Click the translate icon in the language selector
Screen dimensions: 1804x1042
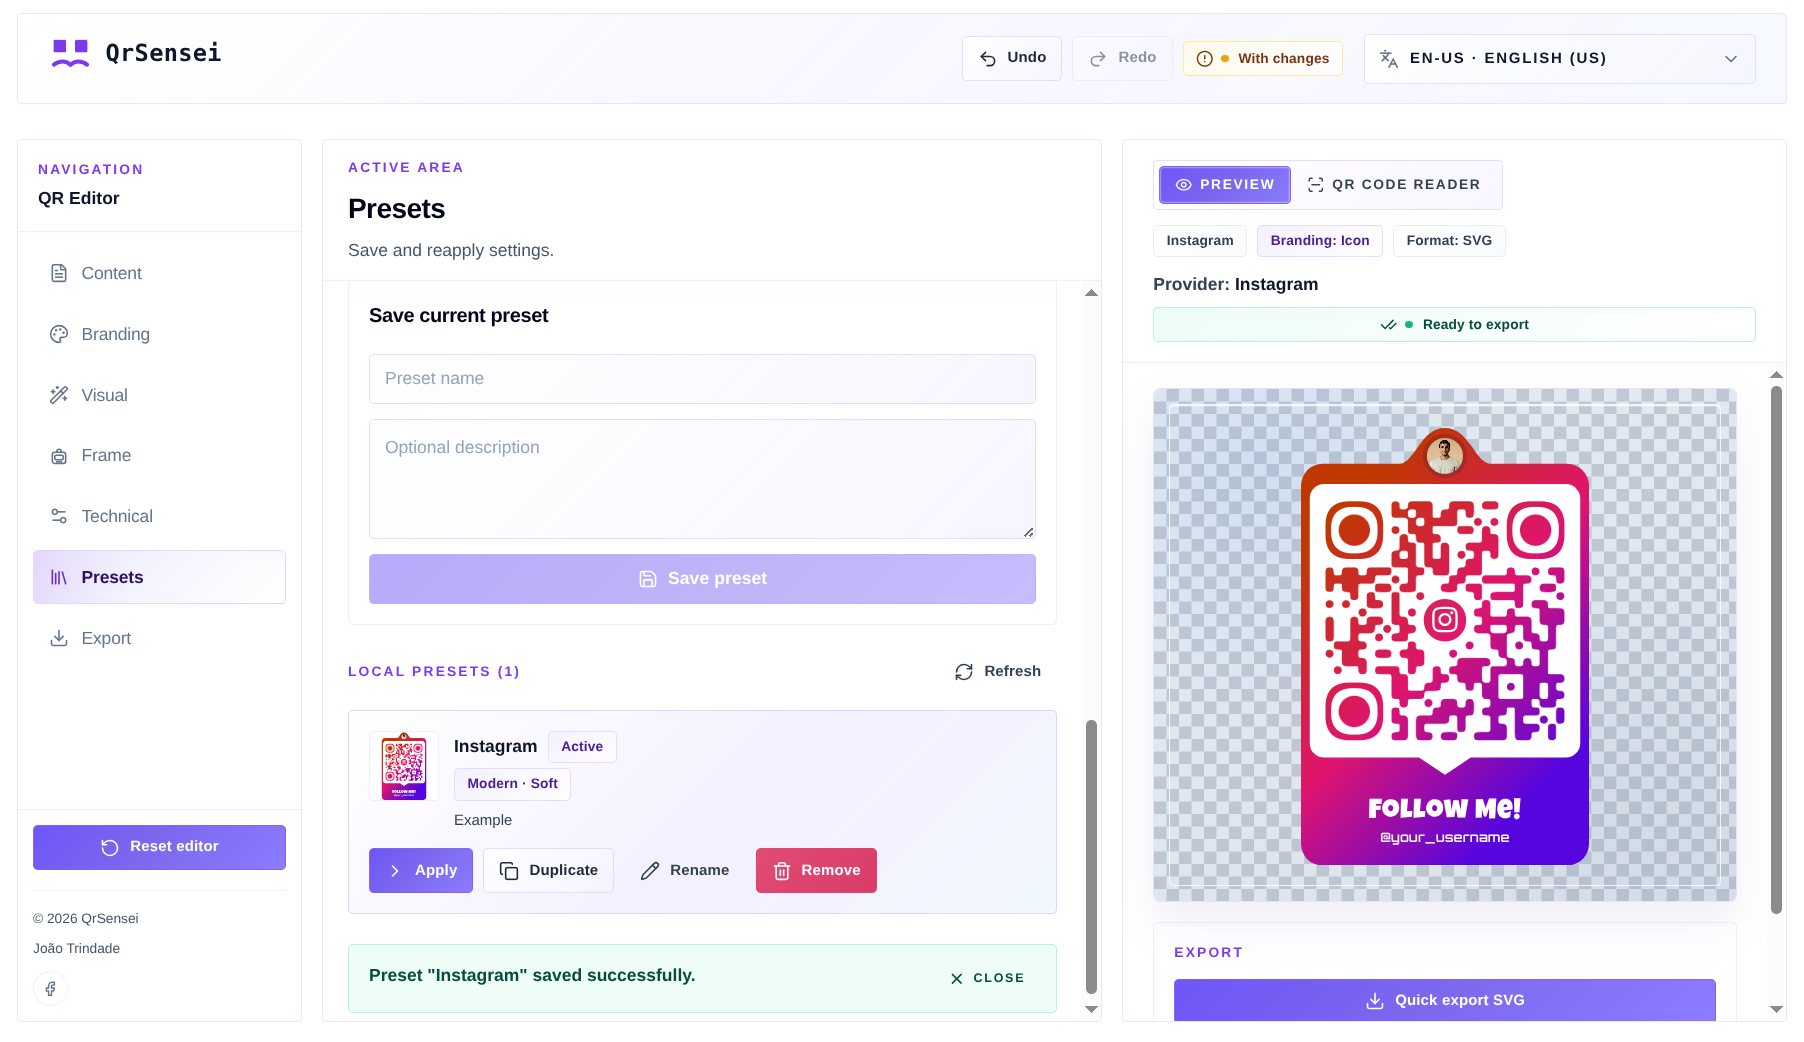(x=1389, y=59)
